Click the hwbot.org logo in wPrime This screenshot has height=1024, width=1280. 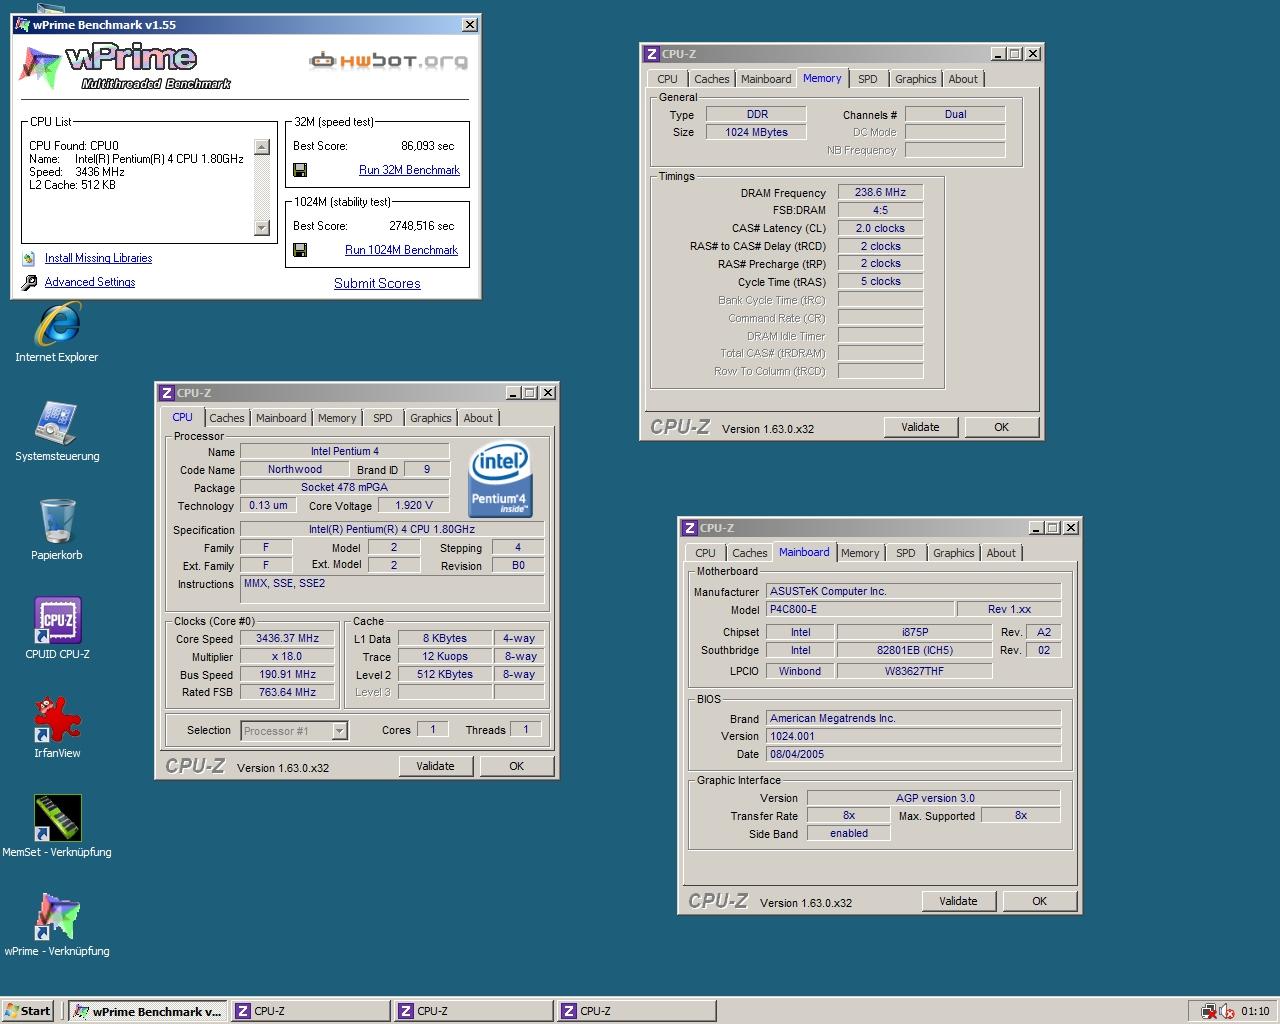coord(388,61)
